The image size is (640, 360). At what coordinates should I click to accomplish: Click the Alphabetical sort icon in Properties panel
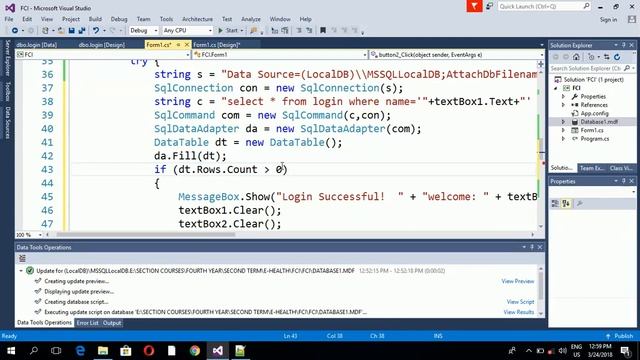coord(566,203)
